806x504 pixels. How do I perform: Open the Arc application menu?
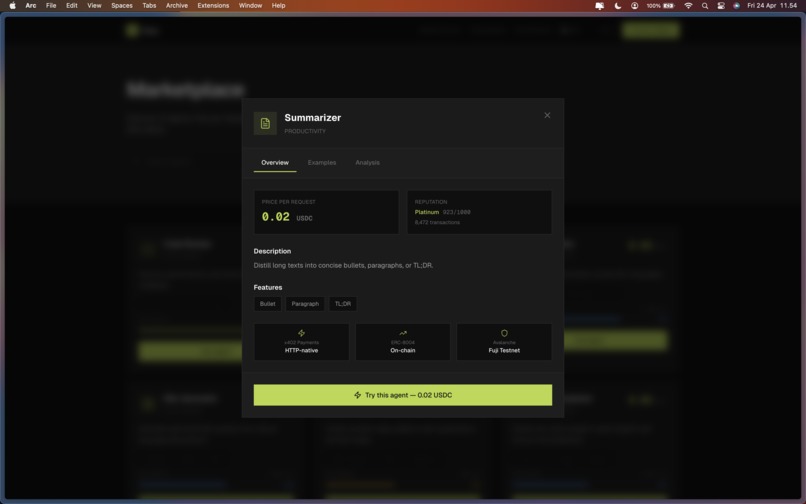pos(31,6)
